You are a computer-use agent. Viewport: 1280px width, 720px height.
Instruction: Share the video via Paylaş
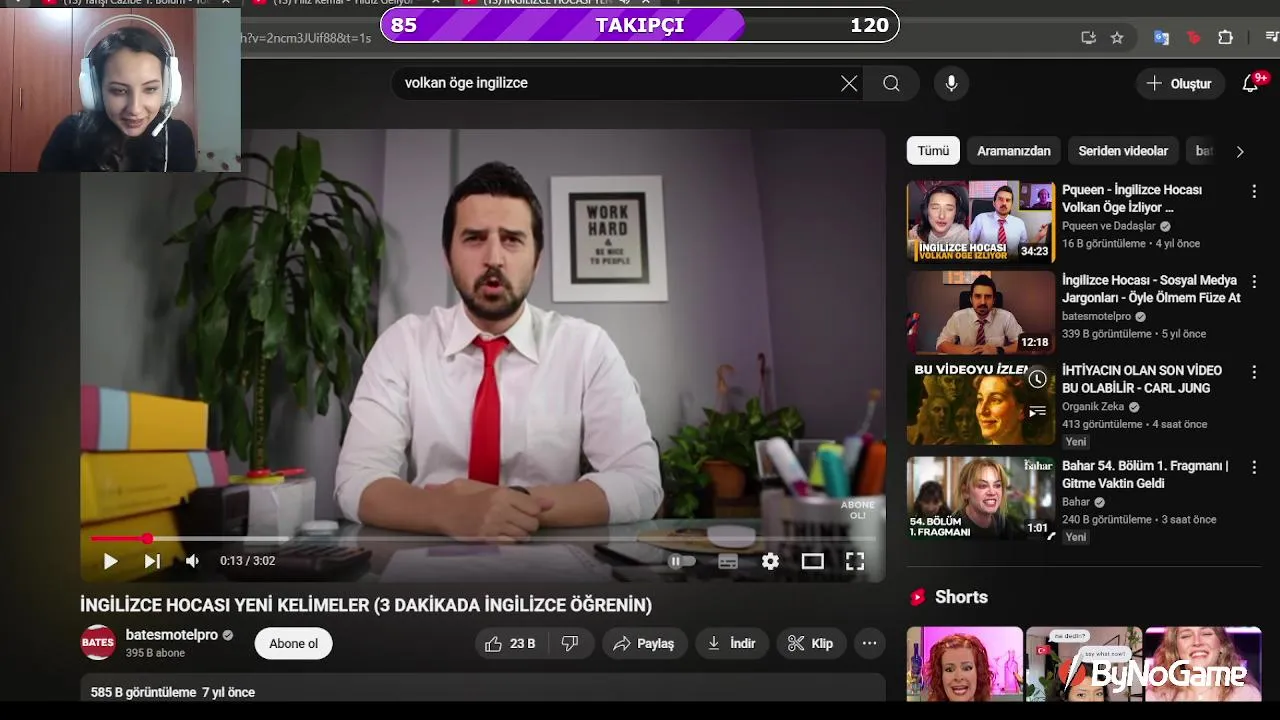(x=644, y=643)
